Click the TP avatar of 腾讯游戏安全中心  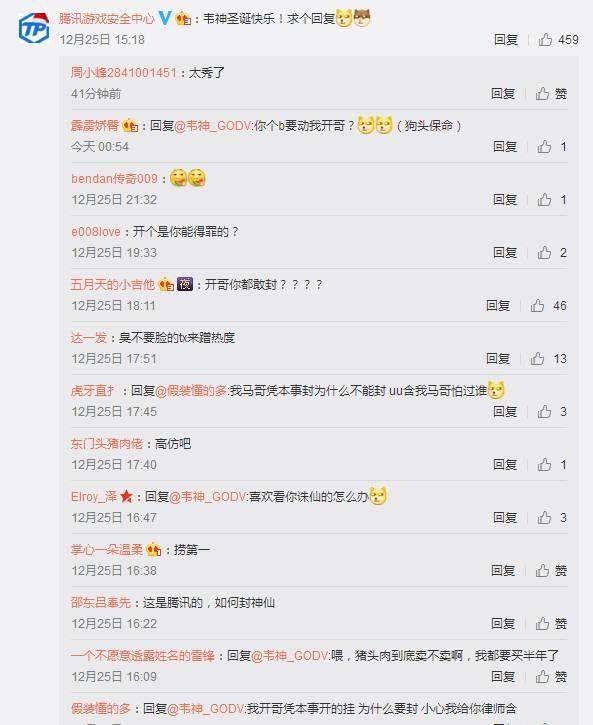(34, 29)
